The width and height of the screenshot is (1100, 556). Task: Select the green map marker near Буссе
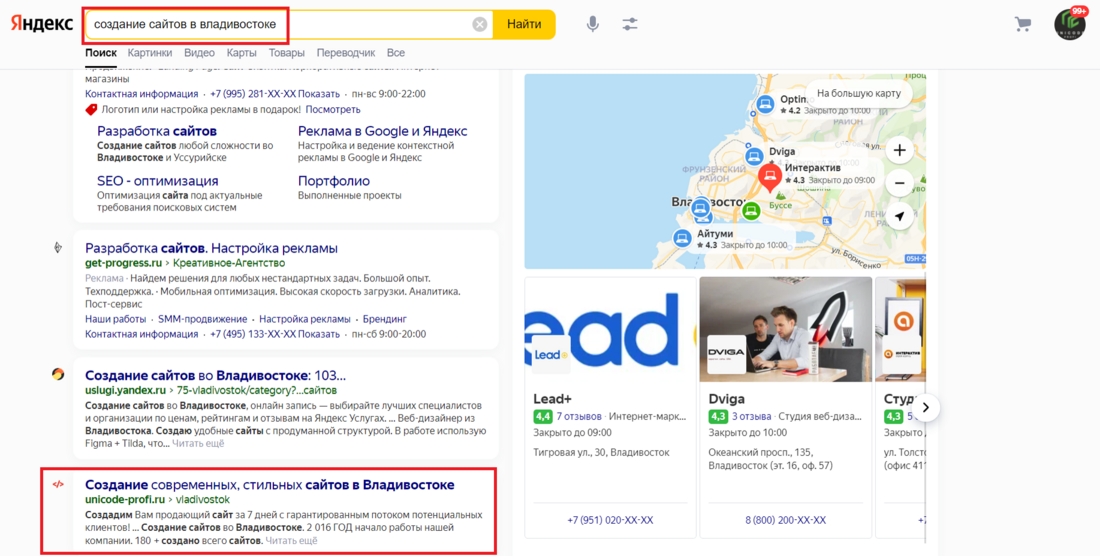click(751, 210)
